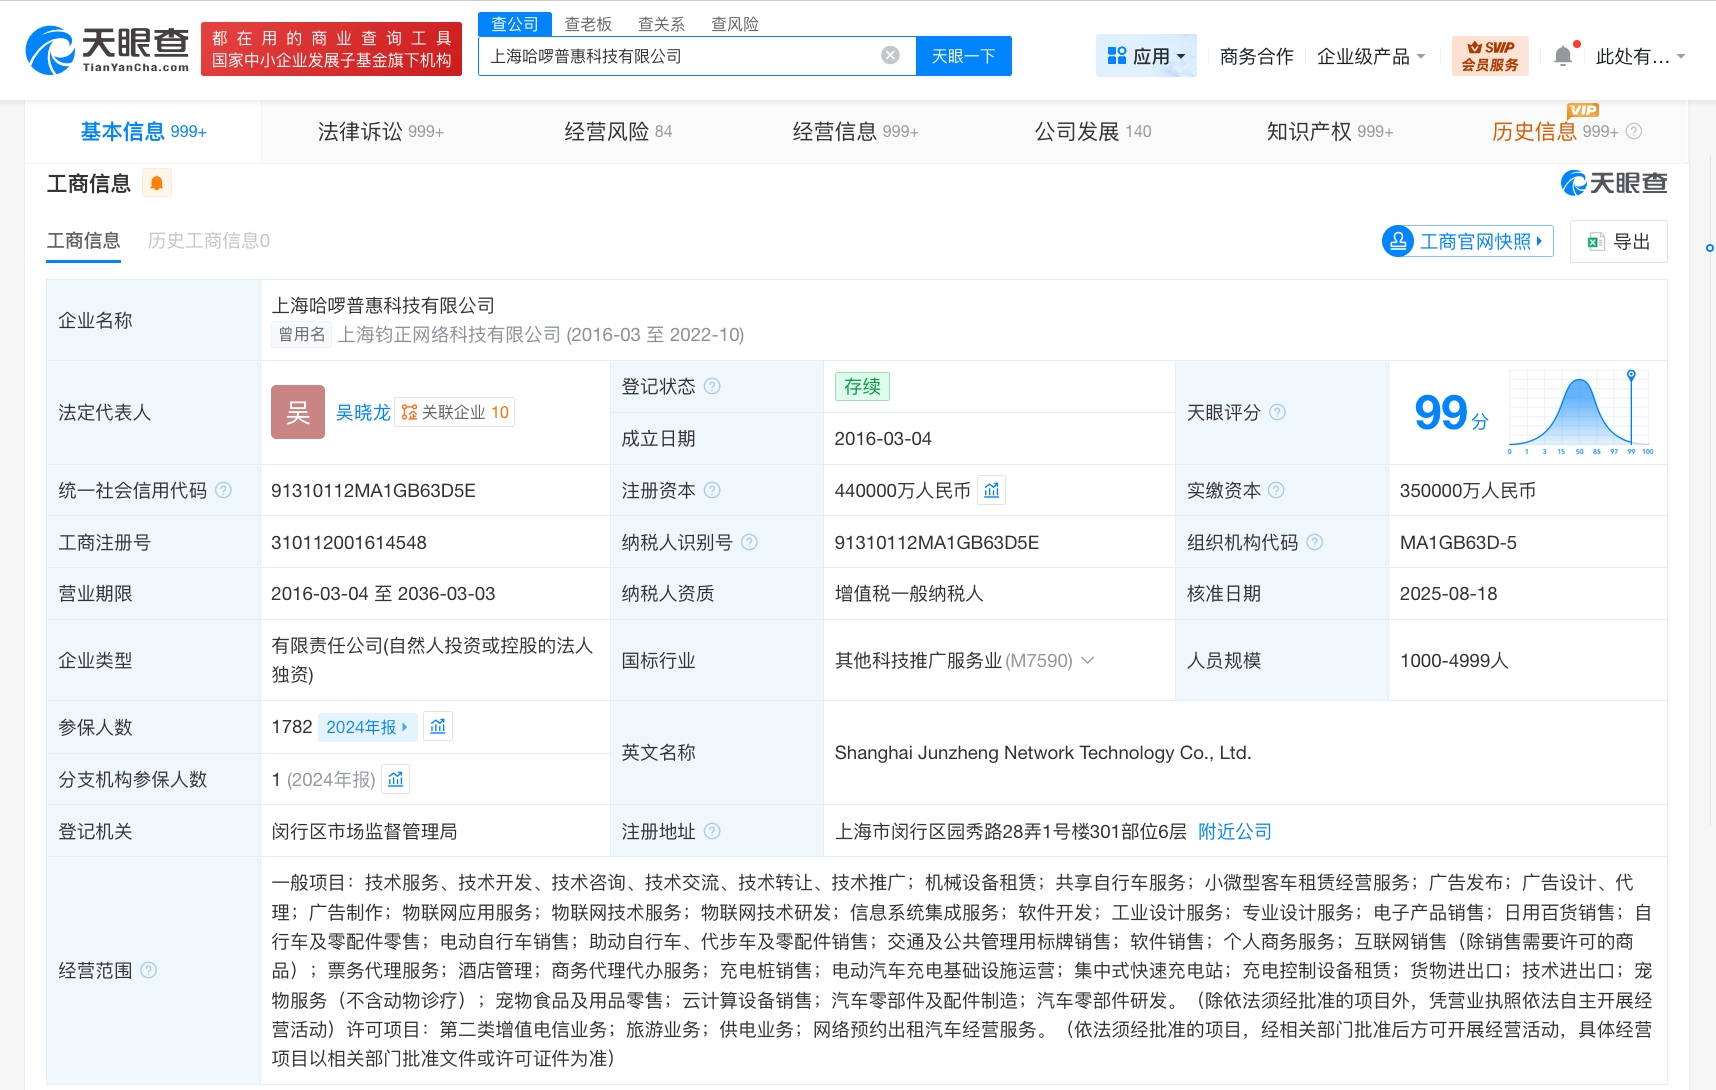1716x1090 pixels.
Task: Click the chart icon next to 参保人数 1782
Action: pyautogui.click(x=438, y=727)
